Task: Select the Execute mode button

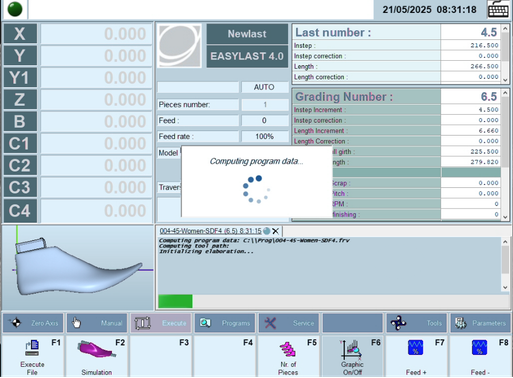Action: (x=161, y=323)
